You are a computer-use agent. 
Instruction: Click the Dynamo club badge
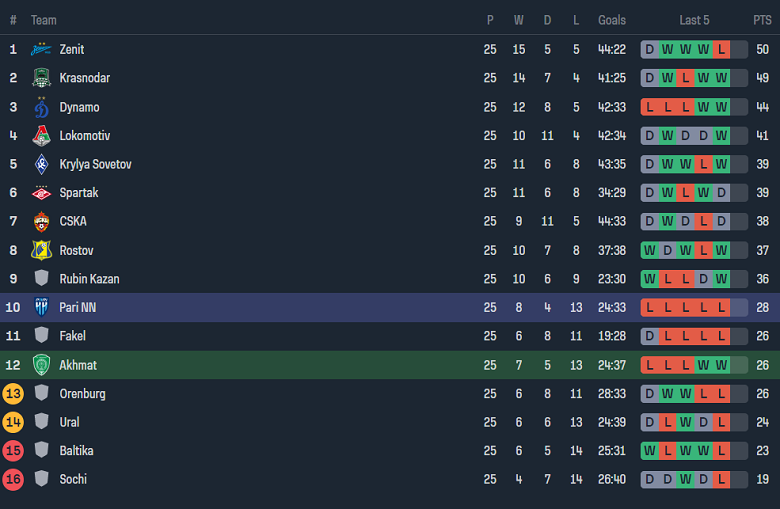coord(41,107)
